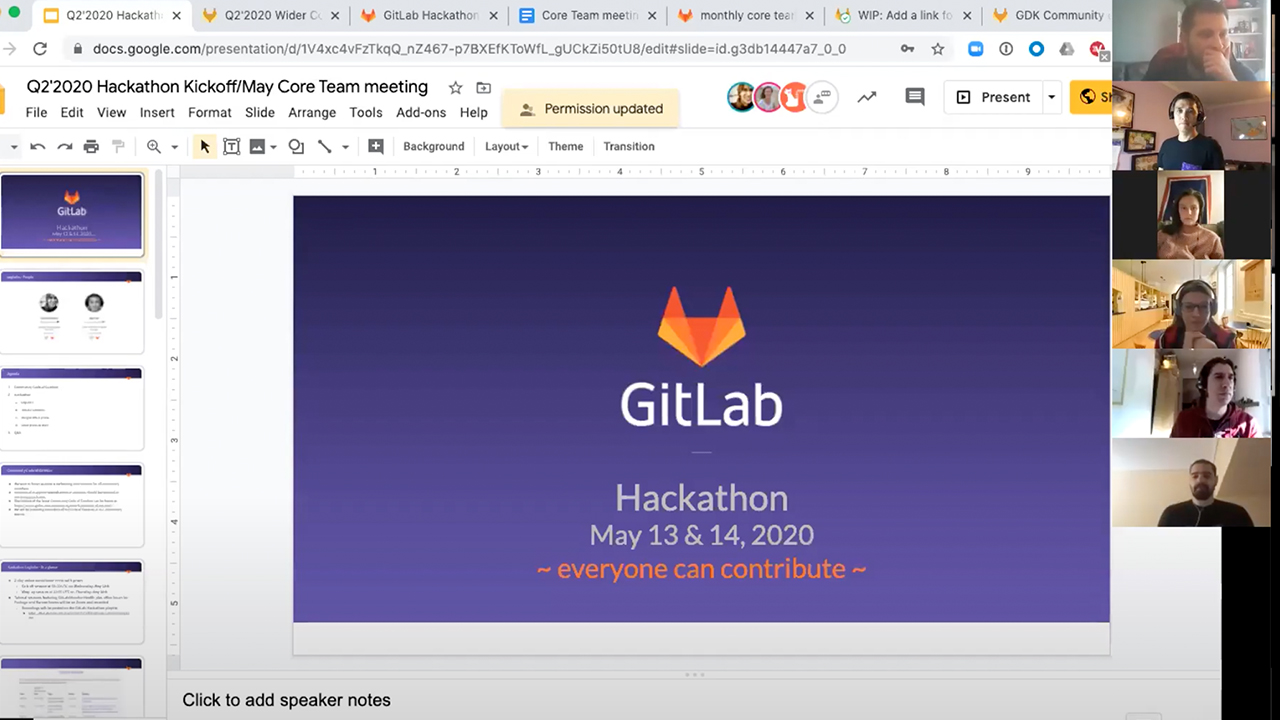Open the Tools menu
The height and width of the screenshot is (720, 1280).
pyautogui.click(x=366, y=112)
